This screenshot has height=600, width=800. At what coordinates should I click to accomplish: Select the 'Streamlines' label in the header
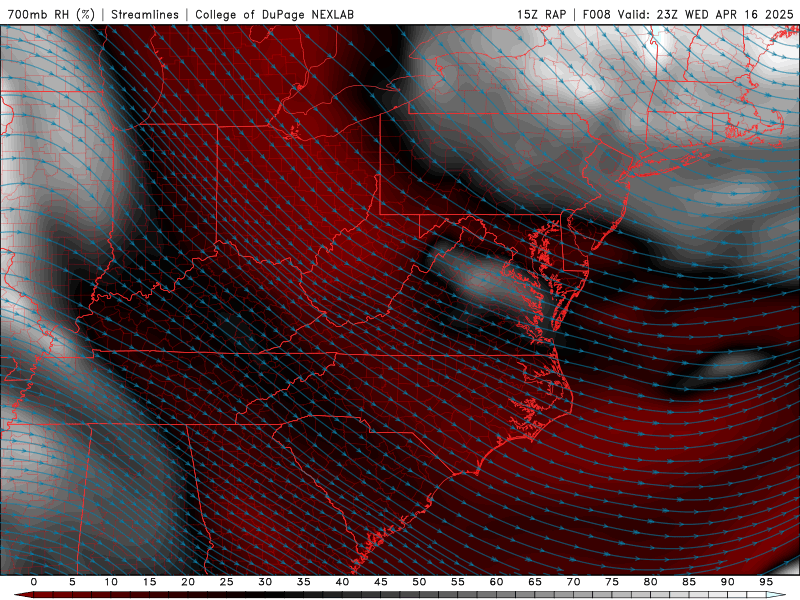coord(145,14)
